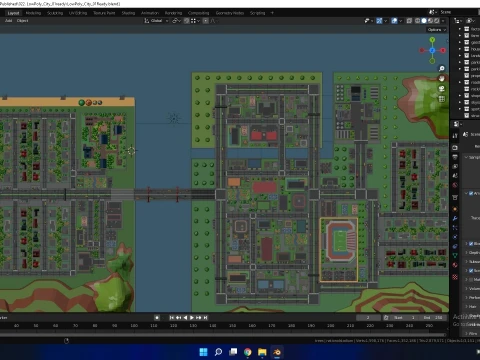
Task: Jump to the timeline start frame
Action: (x=172, y=318)
